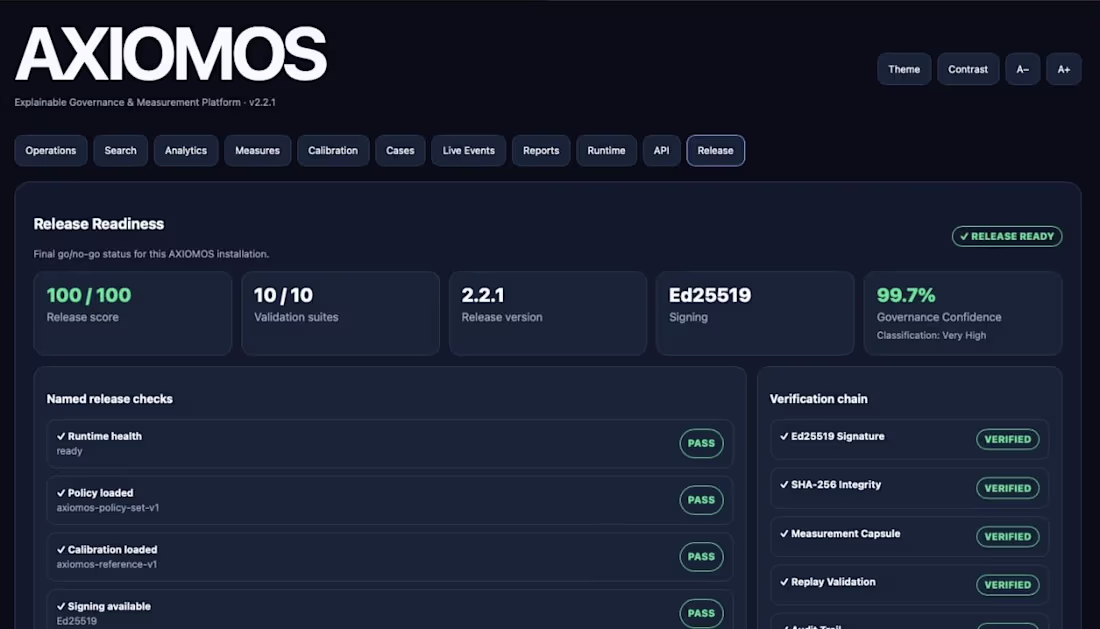Click the checkmark icon beside SHA-256 Integrity
The height and width of the screenshot is (629, 1100).
(x=784, y=485)
